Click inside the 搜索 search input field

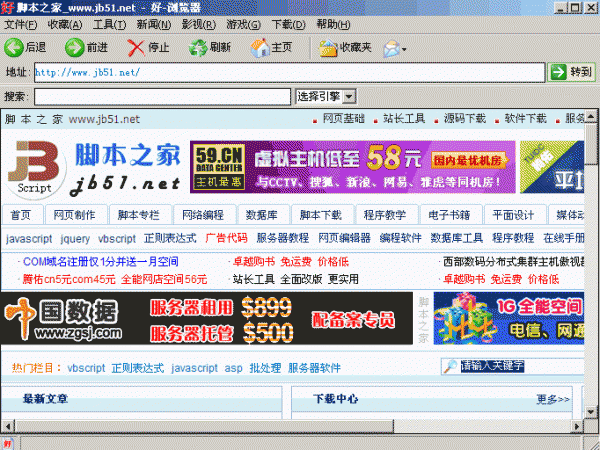[x=162, y=96]
